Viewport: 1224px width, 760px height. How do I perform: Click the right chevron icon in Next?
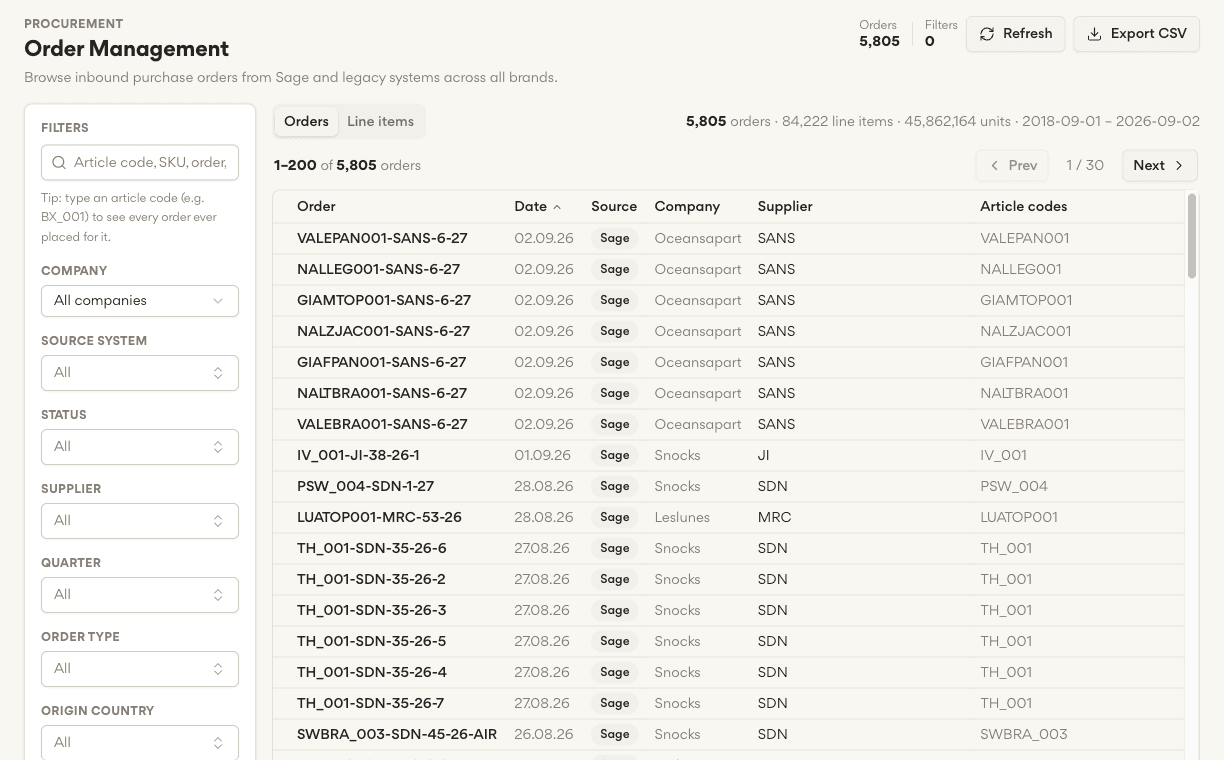tap(1179, 166)
